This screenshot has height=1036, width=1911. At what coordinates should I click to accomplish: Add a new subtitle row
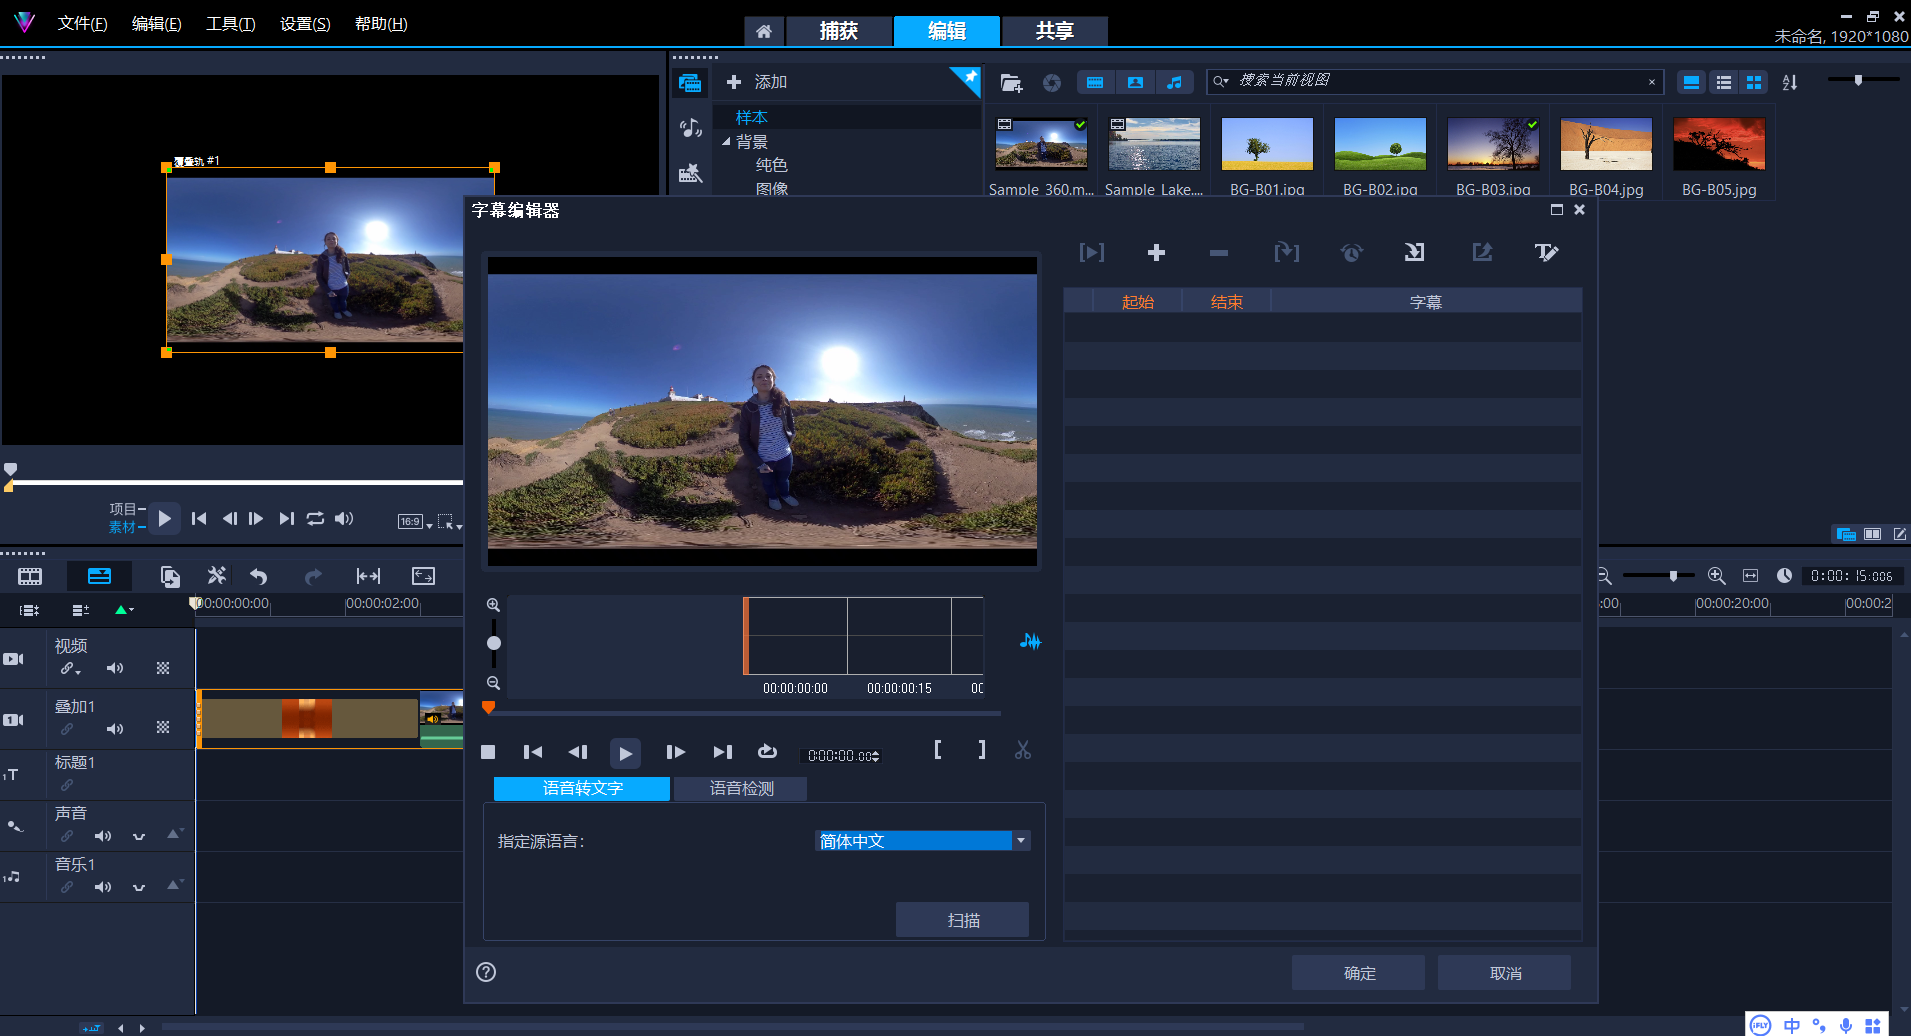coord(1156,252)
